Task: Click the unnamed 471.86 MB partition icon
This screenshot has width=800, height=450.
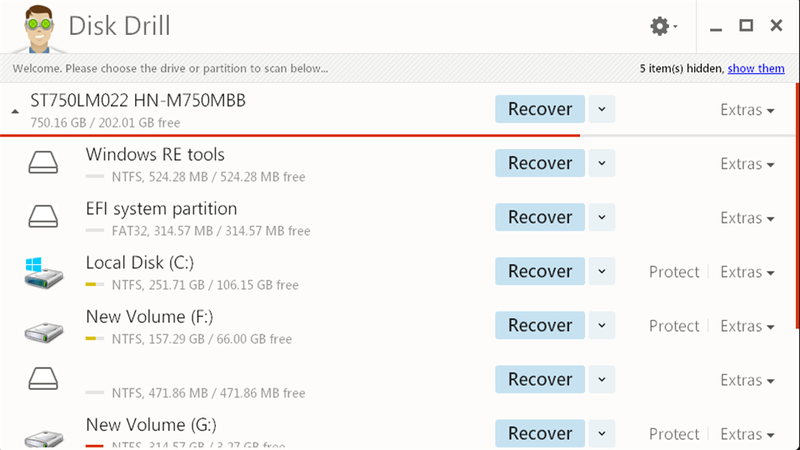Action: tap(43, 380)
